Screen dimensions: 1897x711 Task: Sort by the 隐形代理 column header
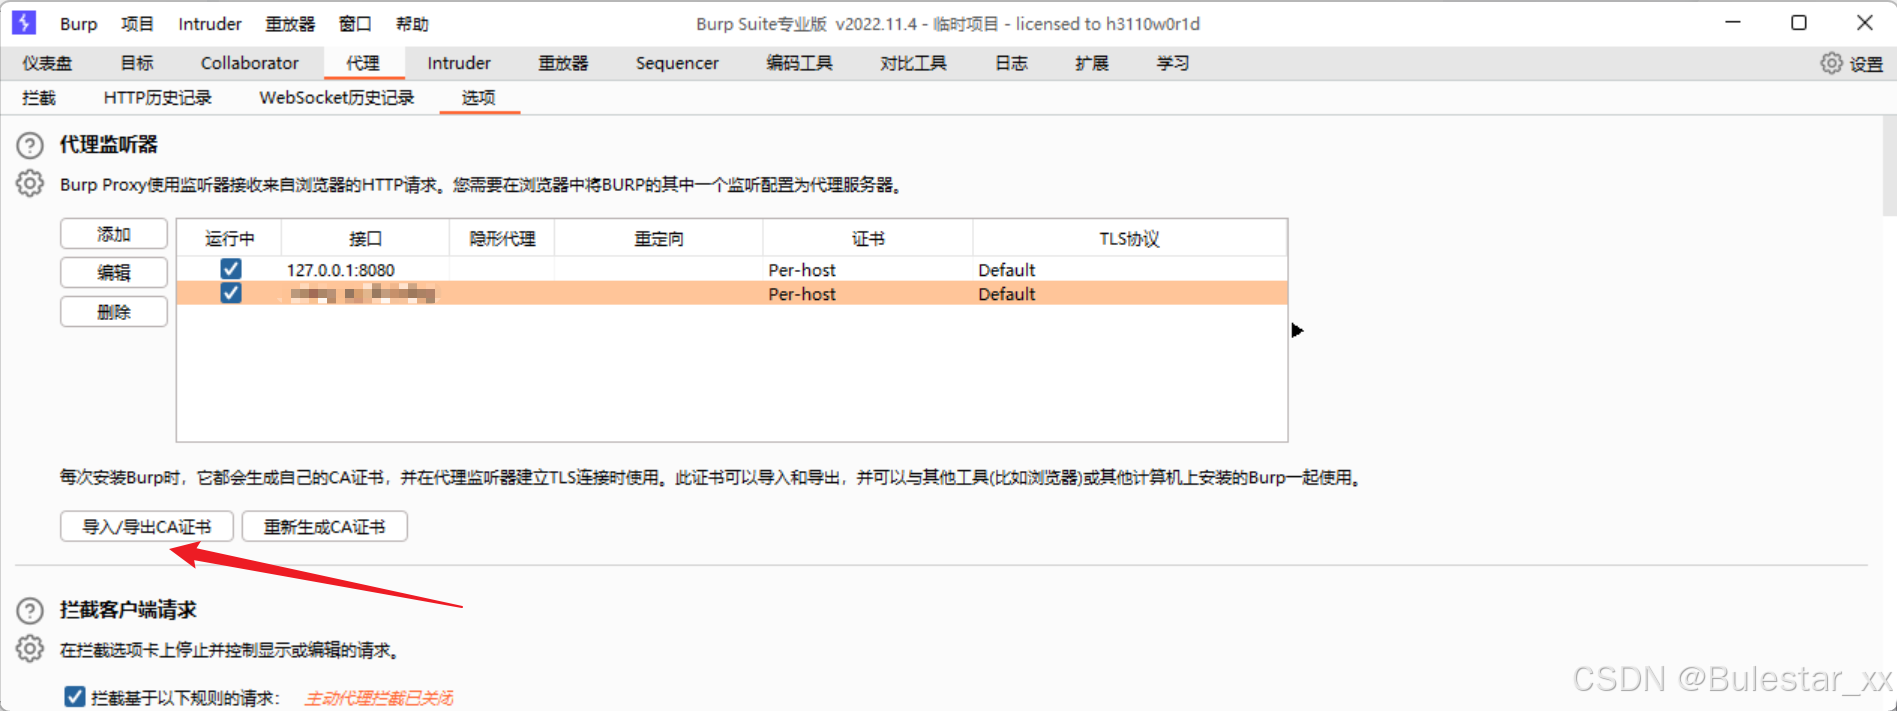coord(503,239)
